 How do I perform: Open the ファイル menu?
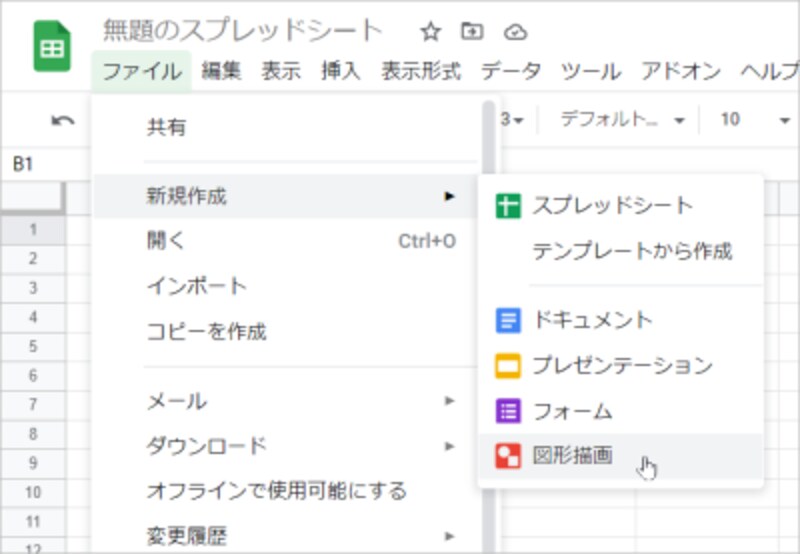point(142,71)
